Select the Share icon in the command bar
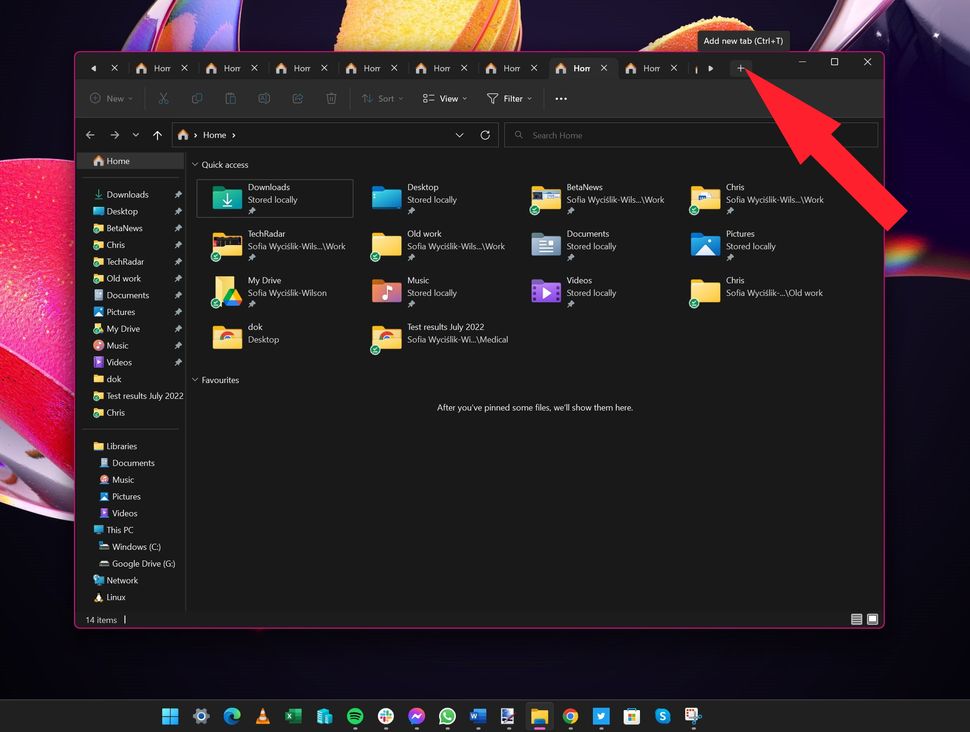The image size is (970, 732). point(297,98)
